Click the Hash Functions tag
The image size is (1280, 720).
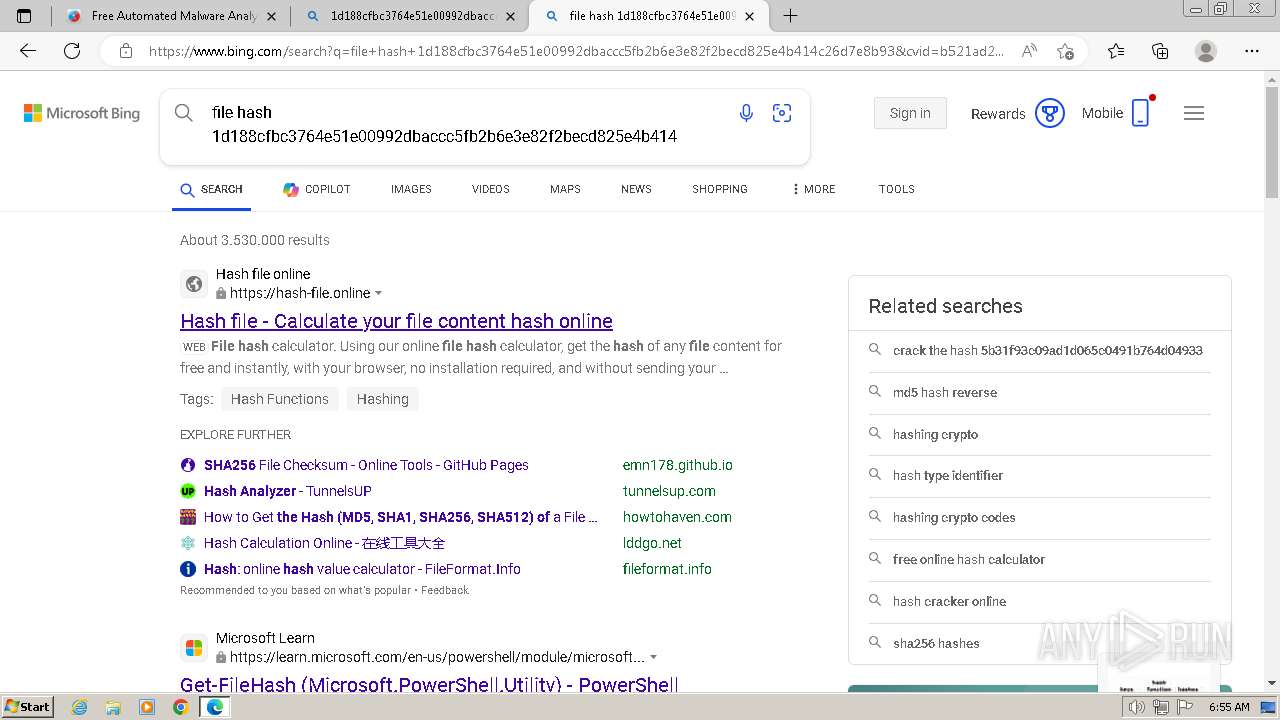pos(279,399)
